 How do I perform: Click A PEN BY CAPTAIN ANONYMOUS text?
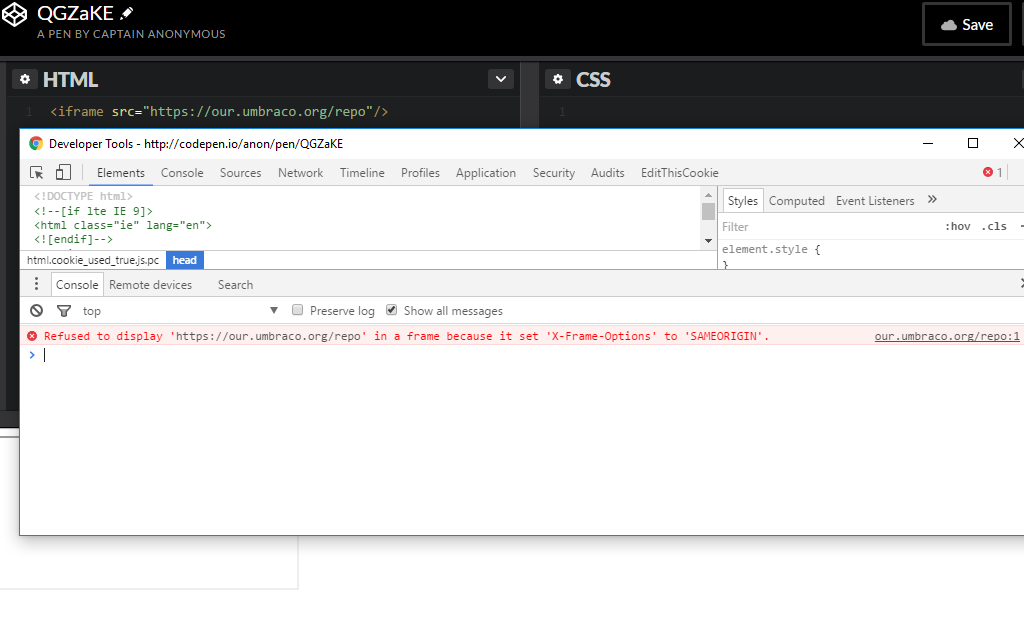[x=131, y=34]
